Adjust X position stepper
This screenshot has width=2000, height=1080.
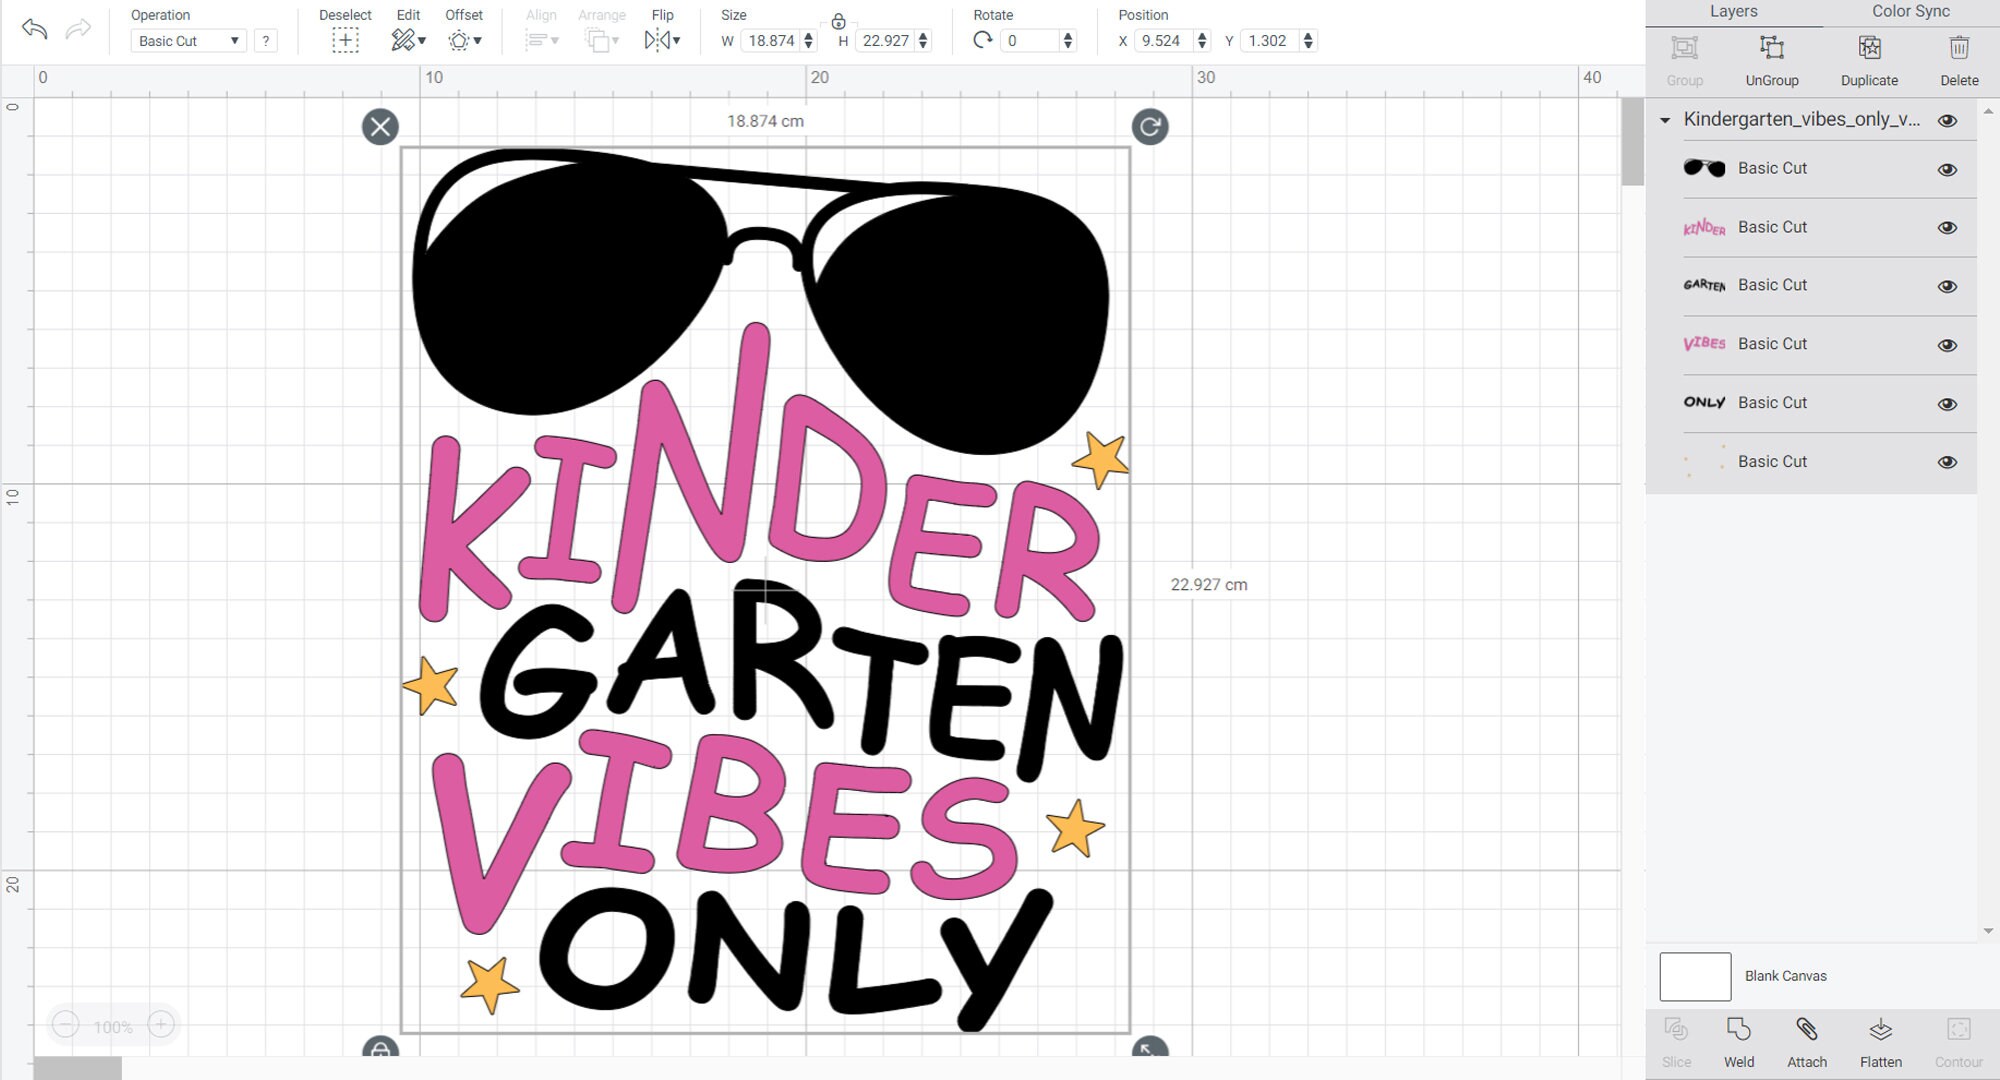(1202, 41)
